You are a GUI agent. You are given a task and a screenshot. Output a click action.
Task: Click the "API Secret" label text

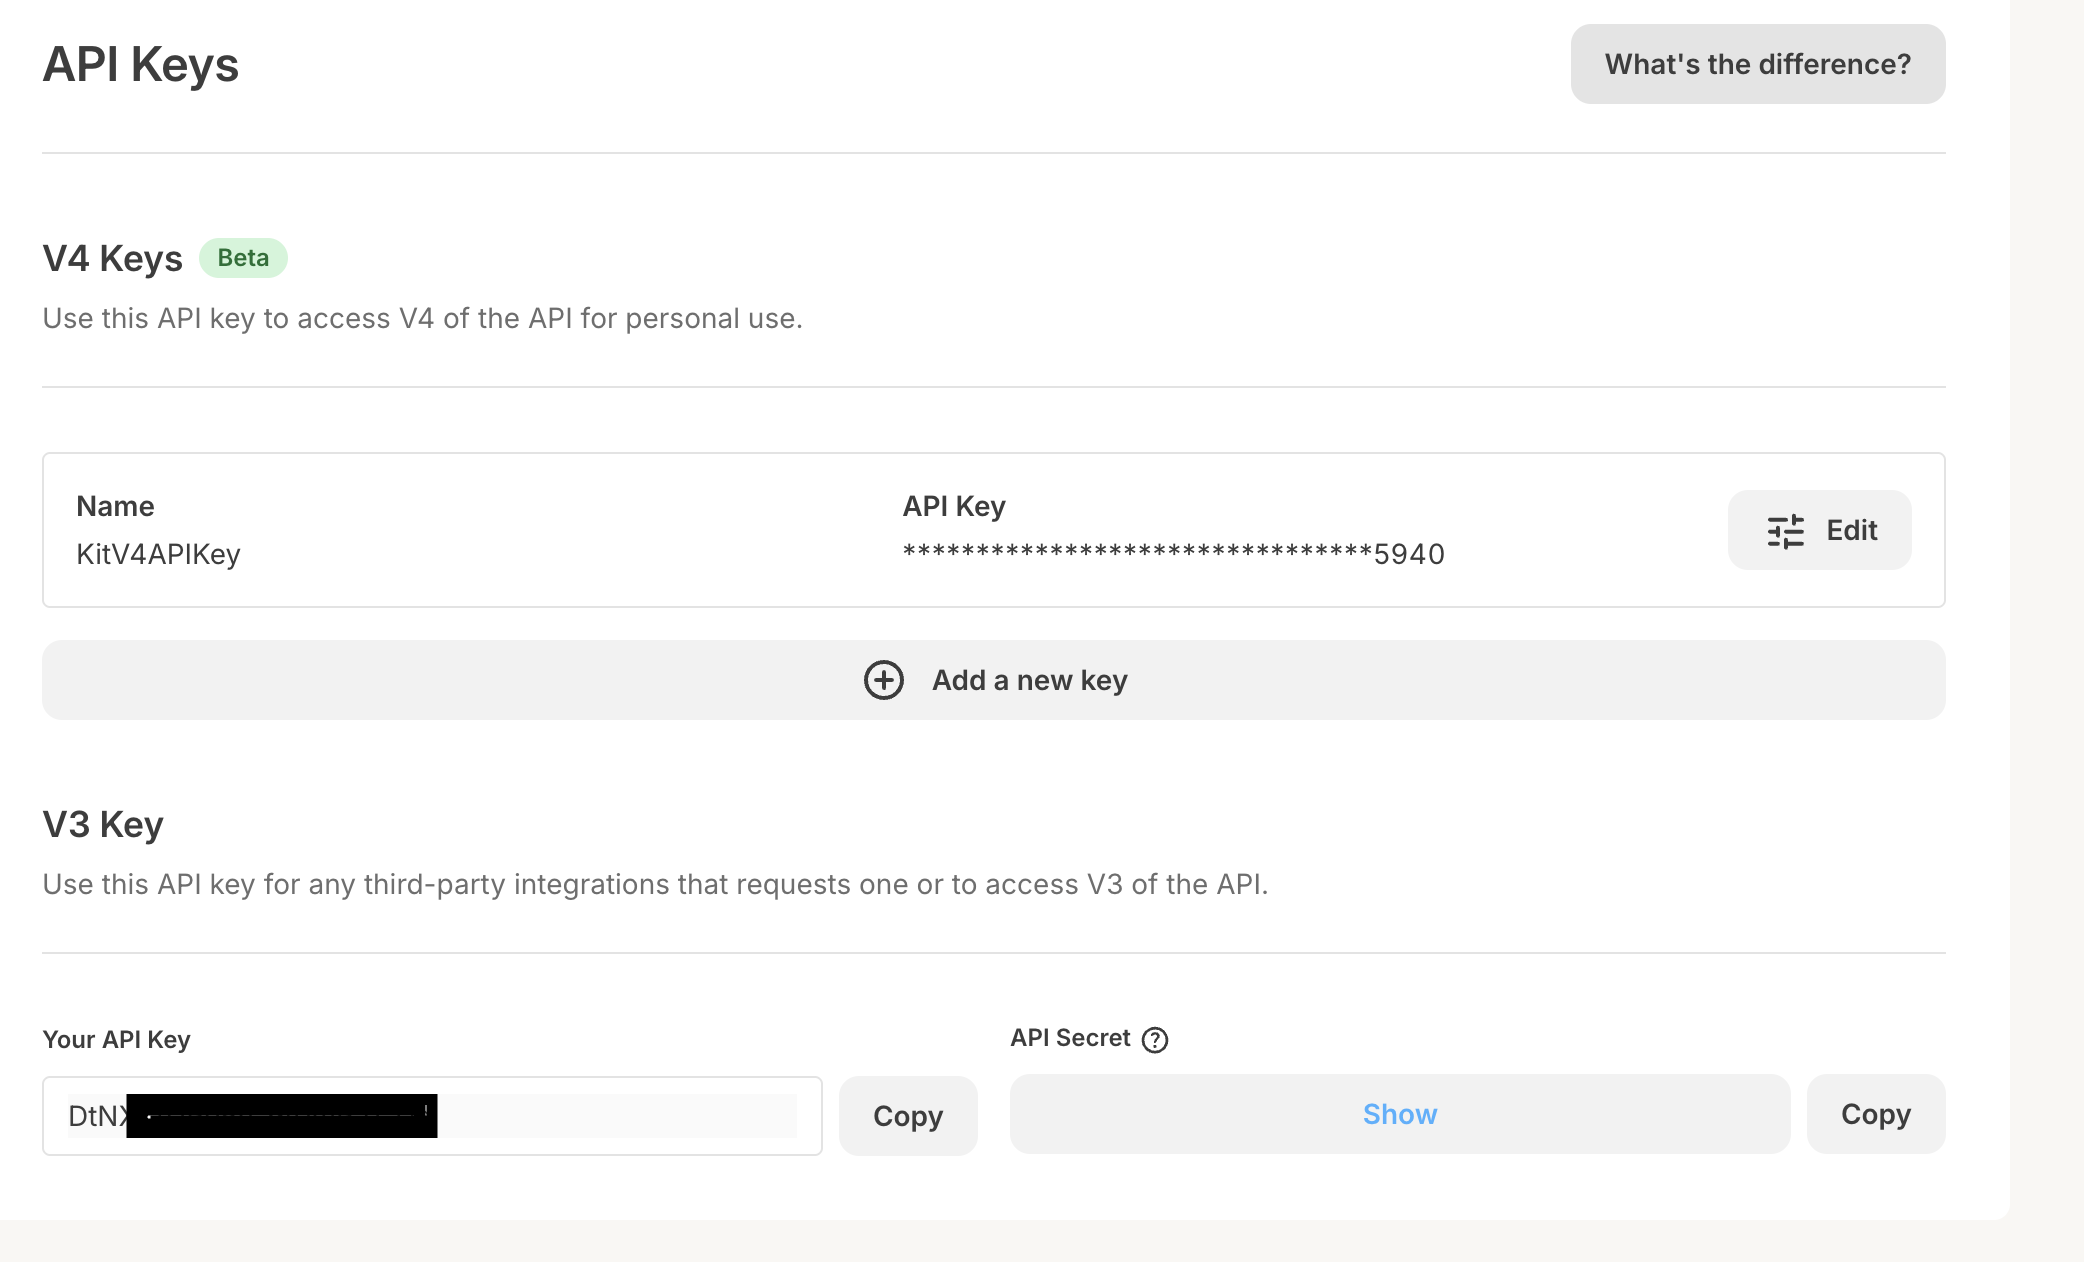(1070, 1038)
